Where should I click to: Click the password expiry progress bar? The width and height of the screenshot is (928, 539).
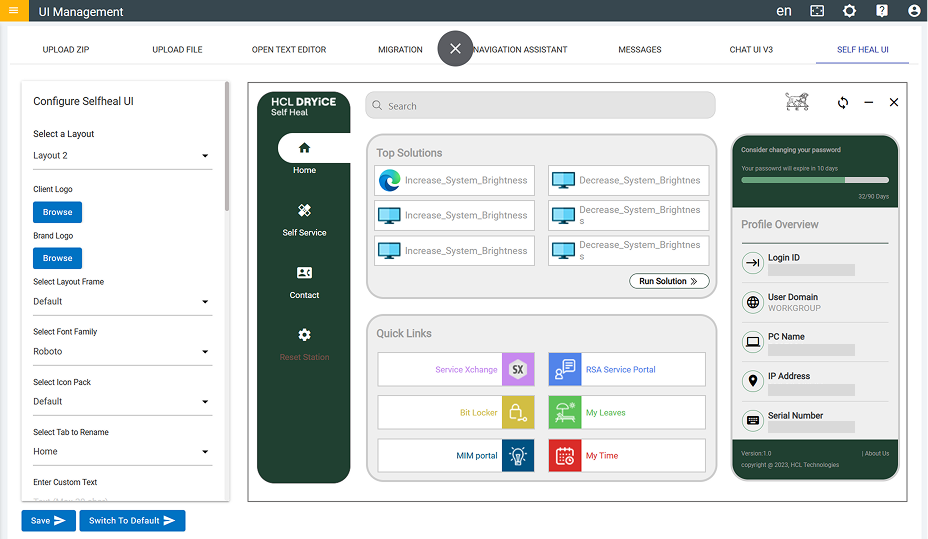click(815, 180)
